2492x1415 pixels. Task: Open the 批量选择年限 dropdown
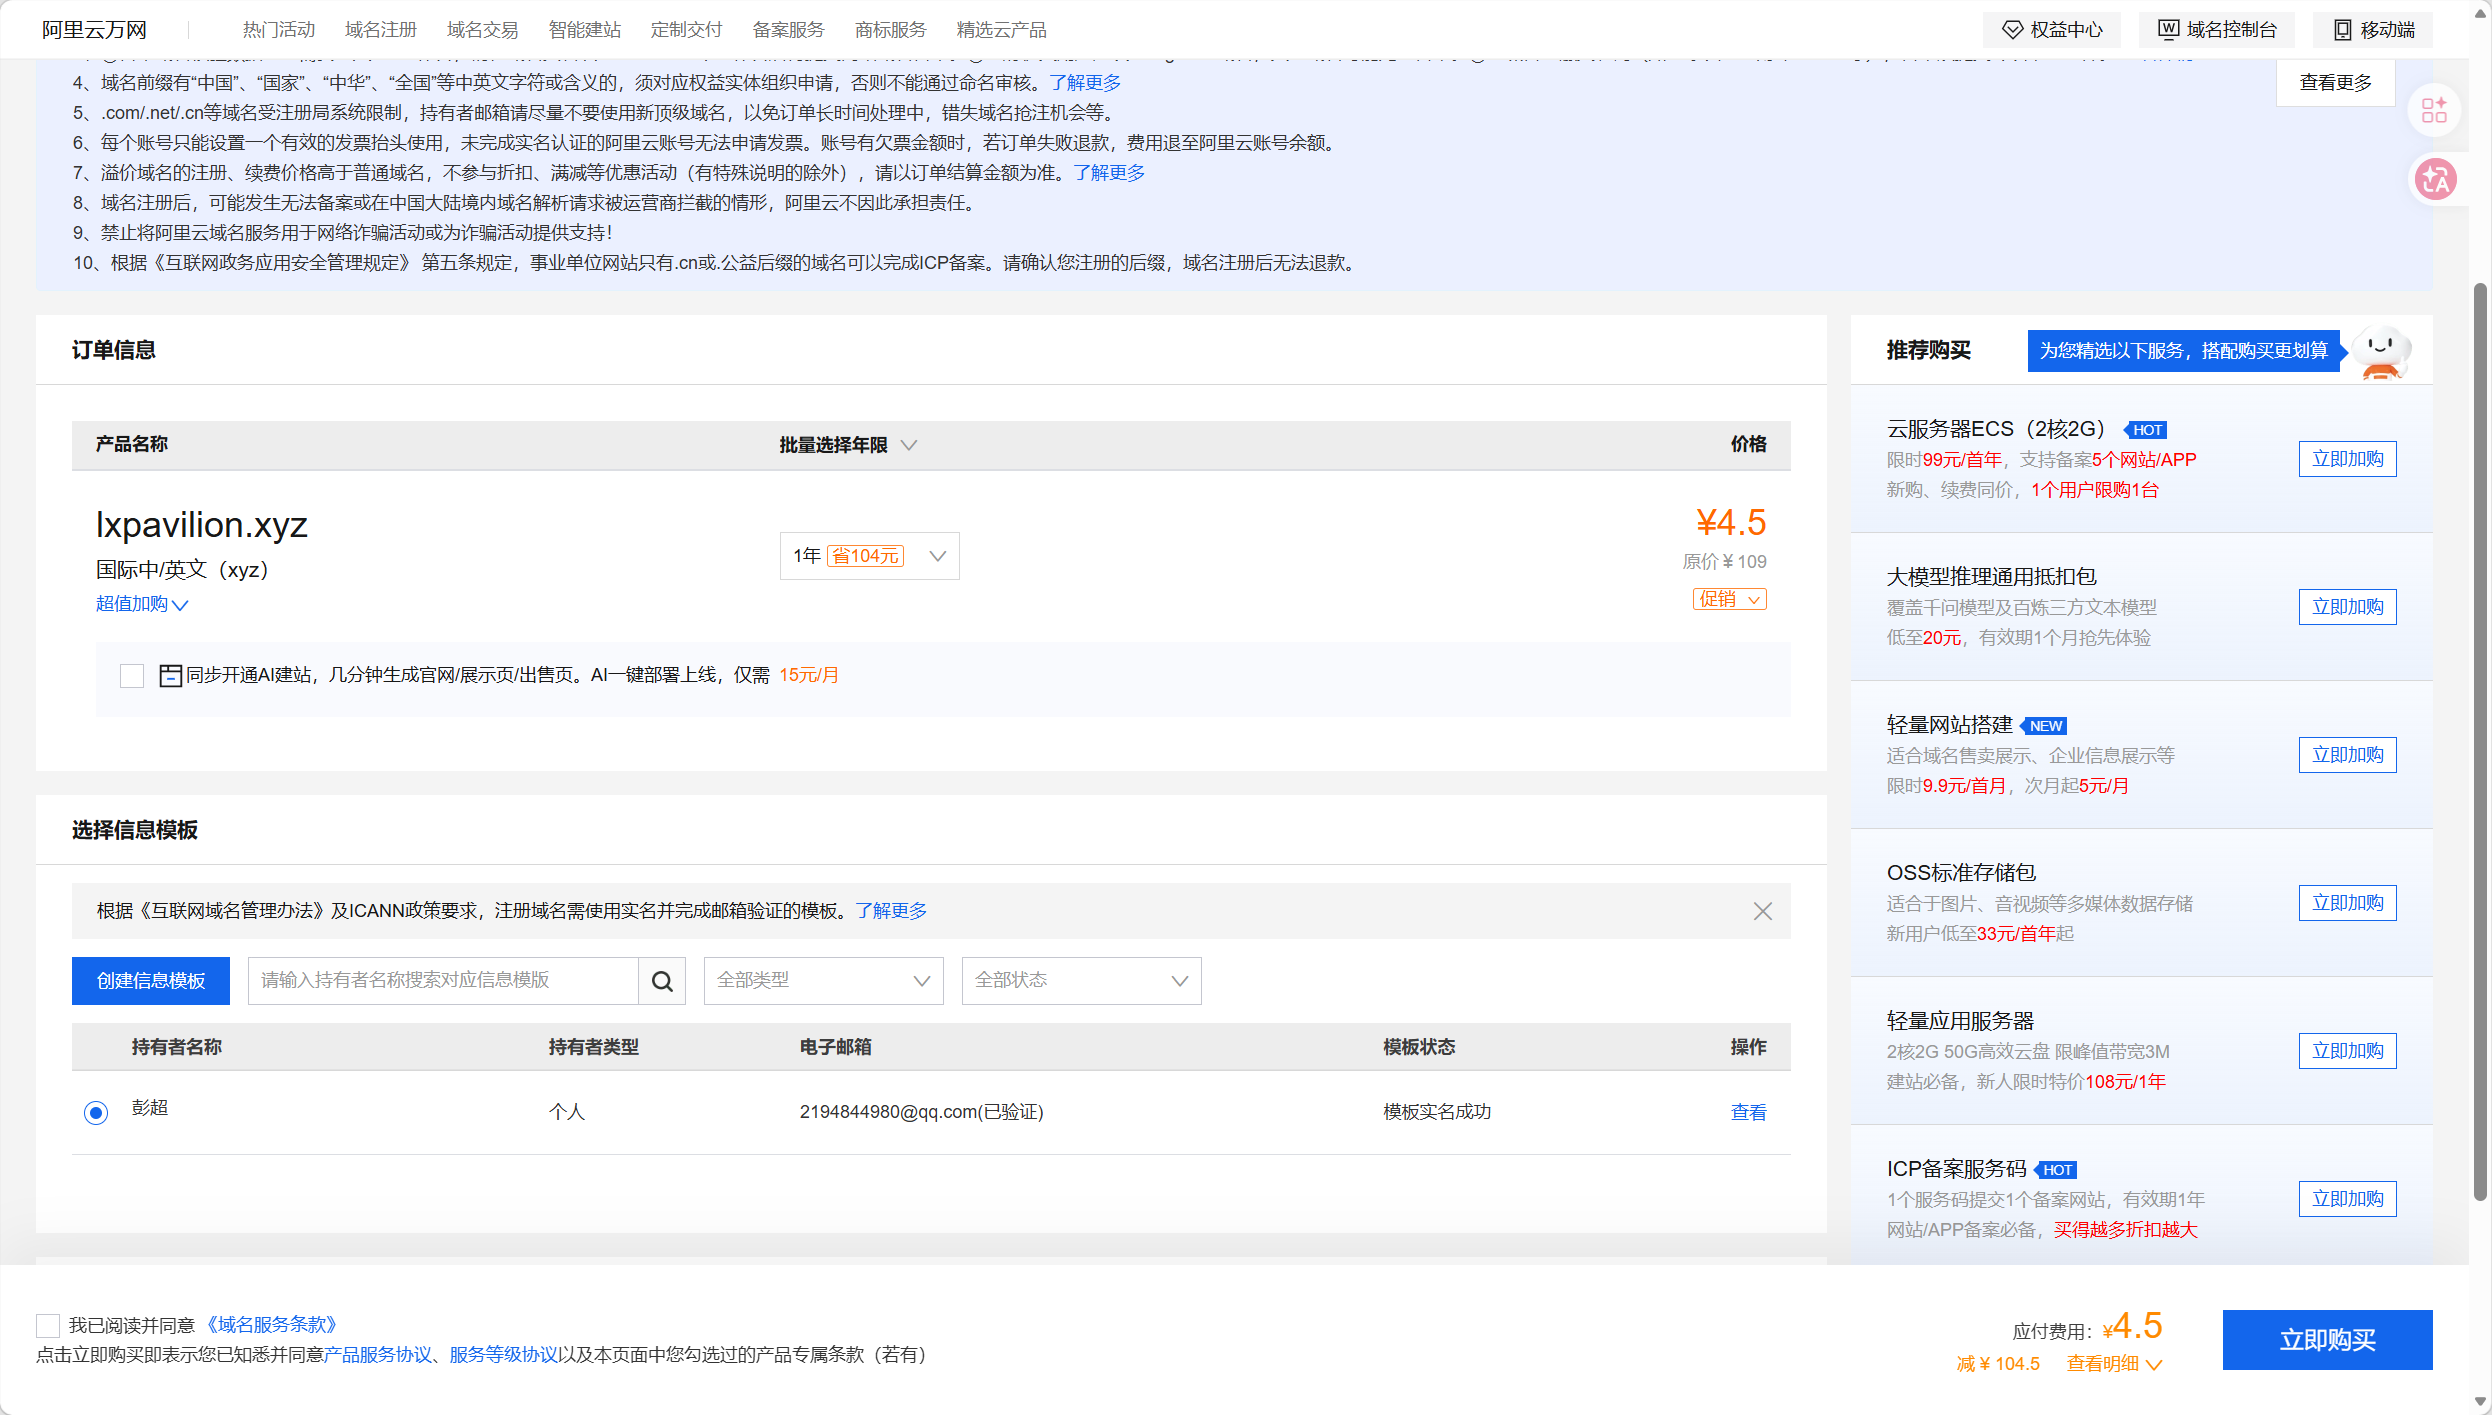pyautogui.click(x=848, y=445)
